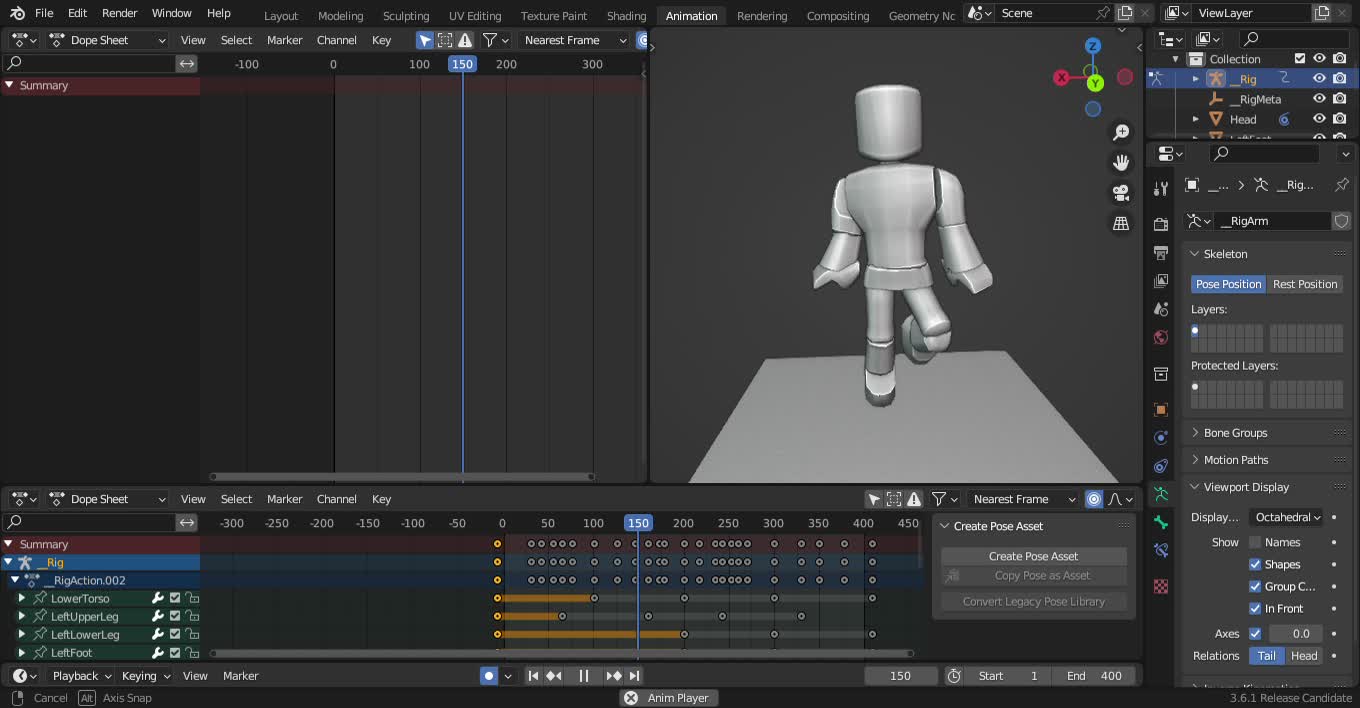Expand the Bone Groups panel

point(1235,433)
